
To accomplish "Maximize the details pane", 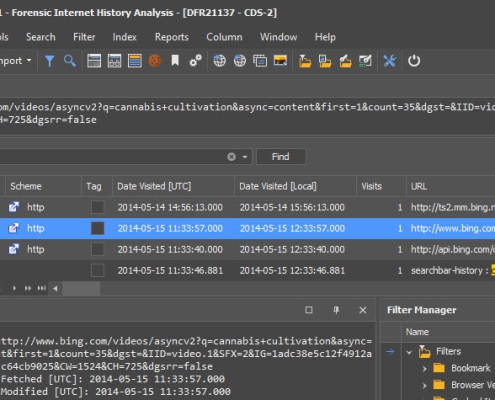I will tap(309, 310).
